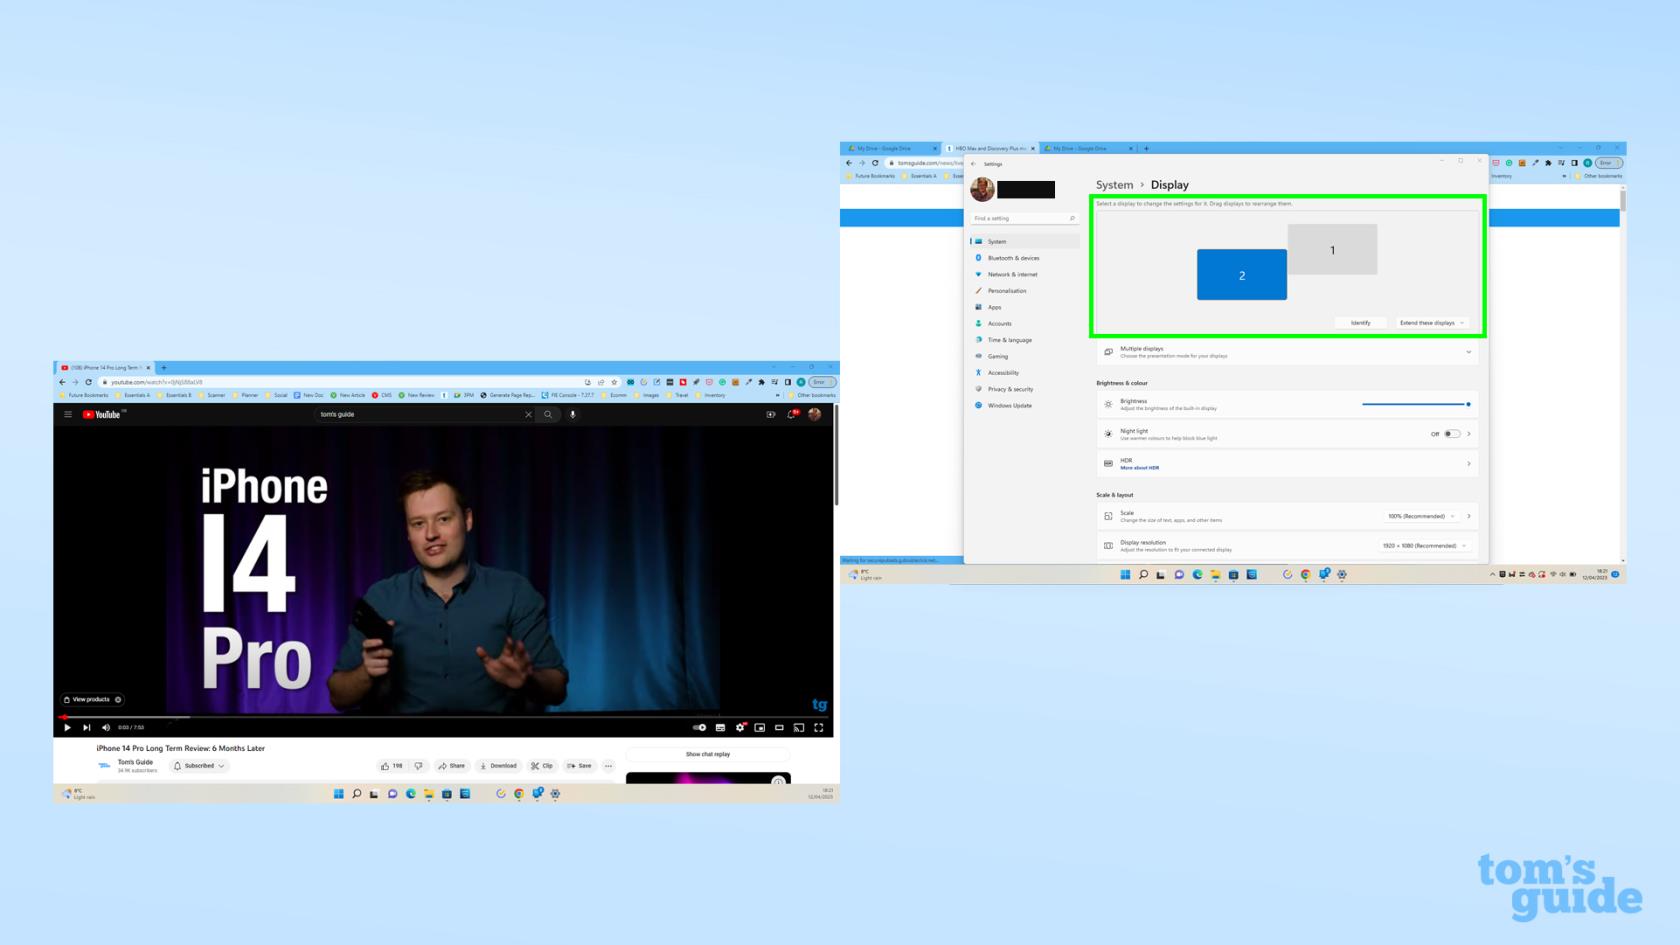
Task: Create a Clip of the video
Action: tap(542, 766)
